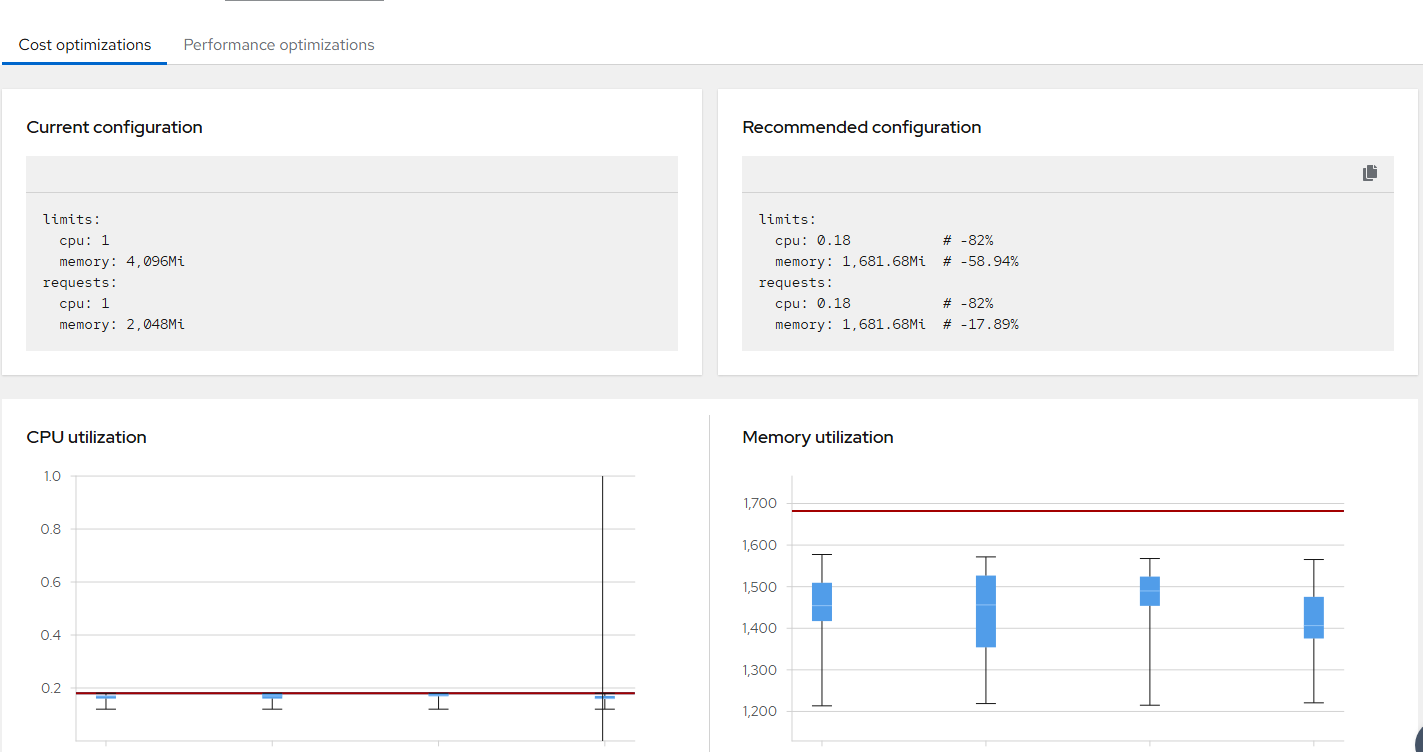Switch to the Performance optimizations tab
Viewport: 1423px width, 752px height.
tap(279, 45)
